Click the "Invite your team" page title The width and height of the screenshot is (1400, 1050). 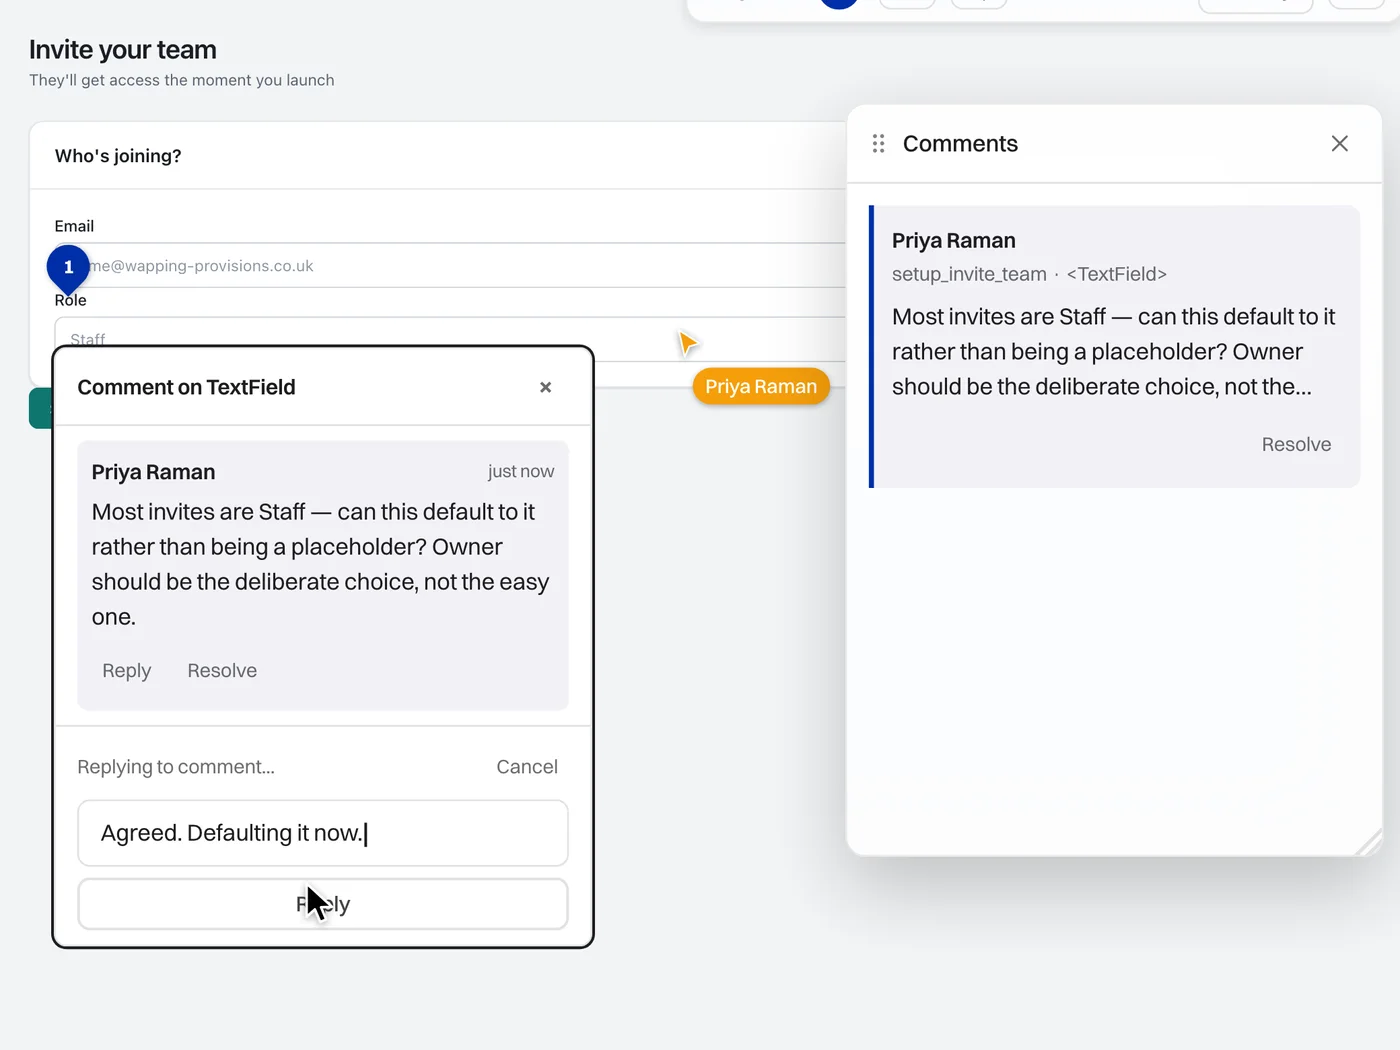click(123, 50)
